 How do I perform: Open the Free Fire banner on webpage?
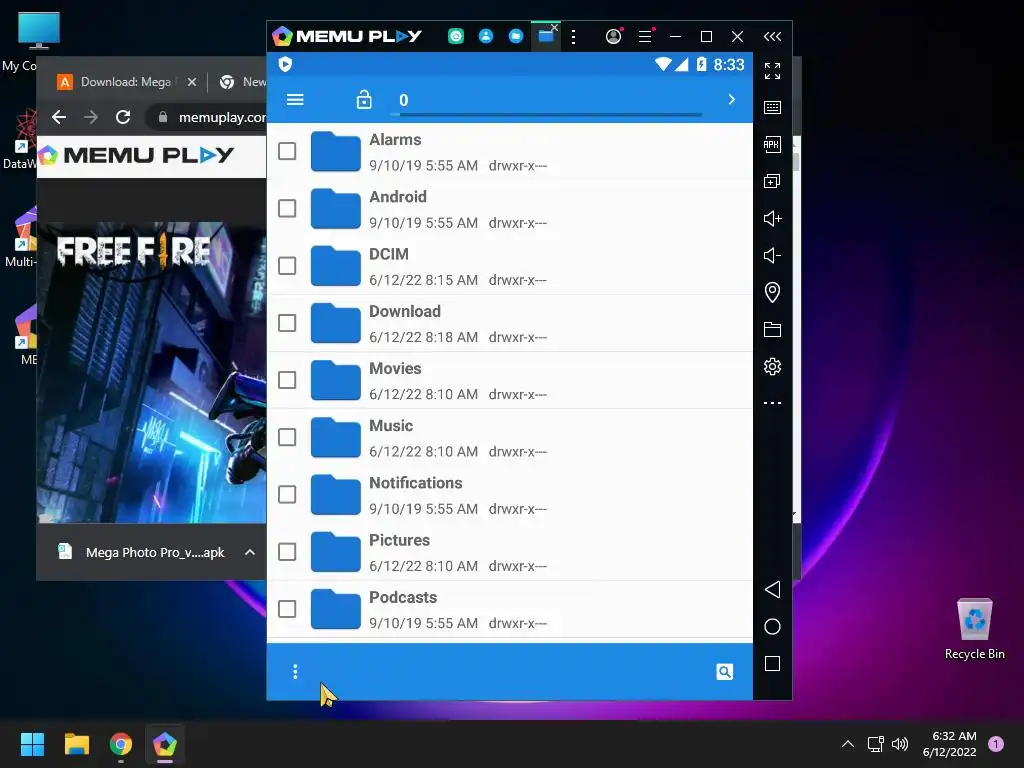tap(152, 372)
